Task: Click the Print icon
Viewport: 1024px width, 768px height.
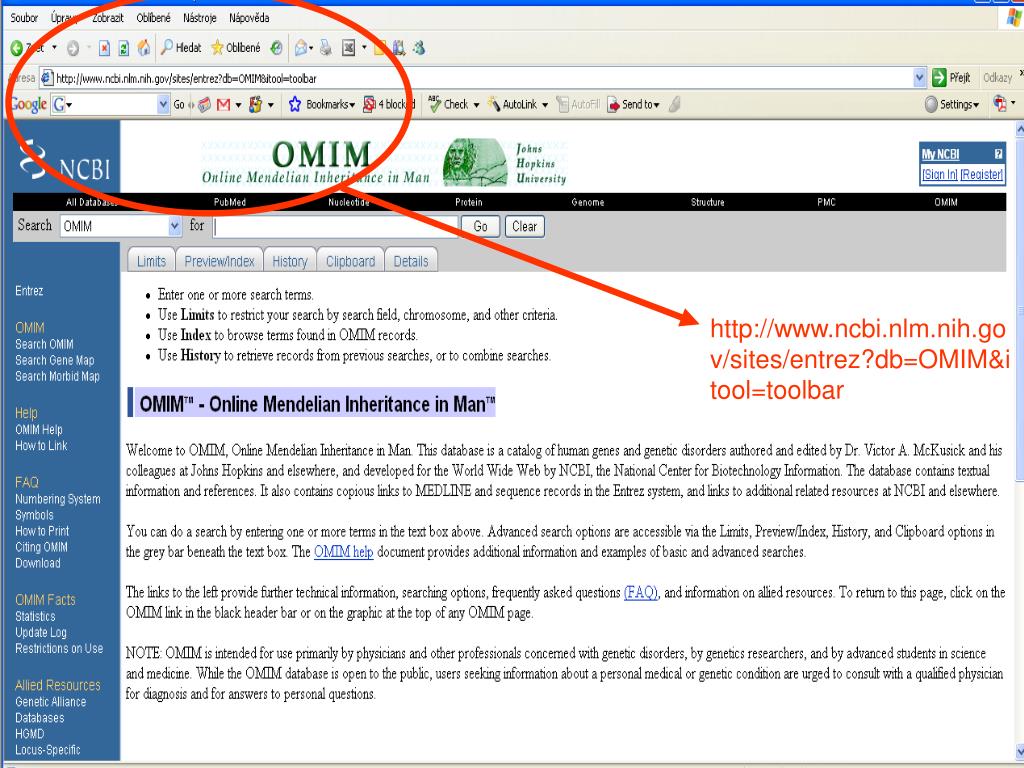Action: [325, 48]
